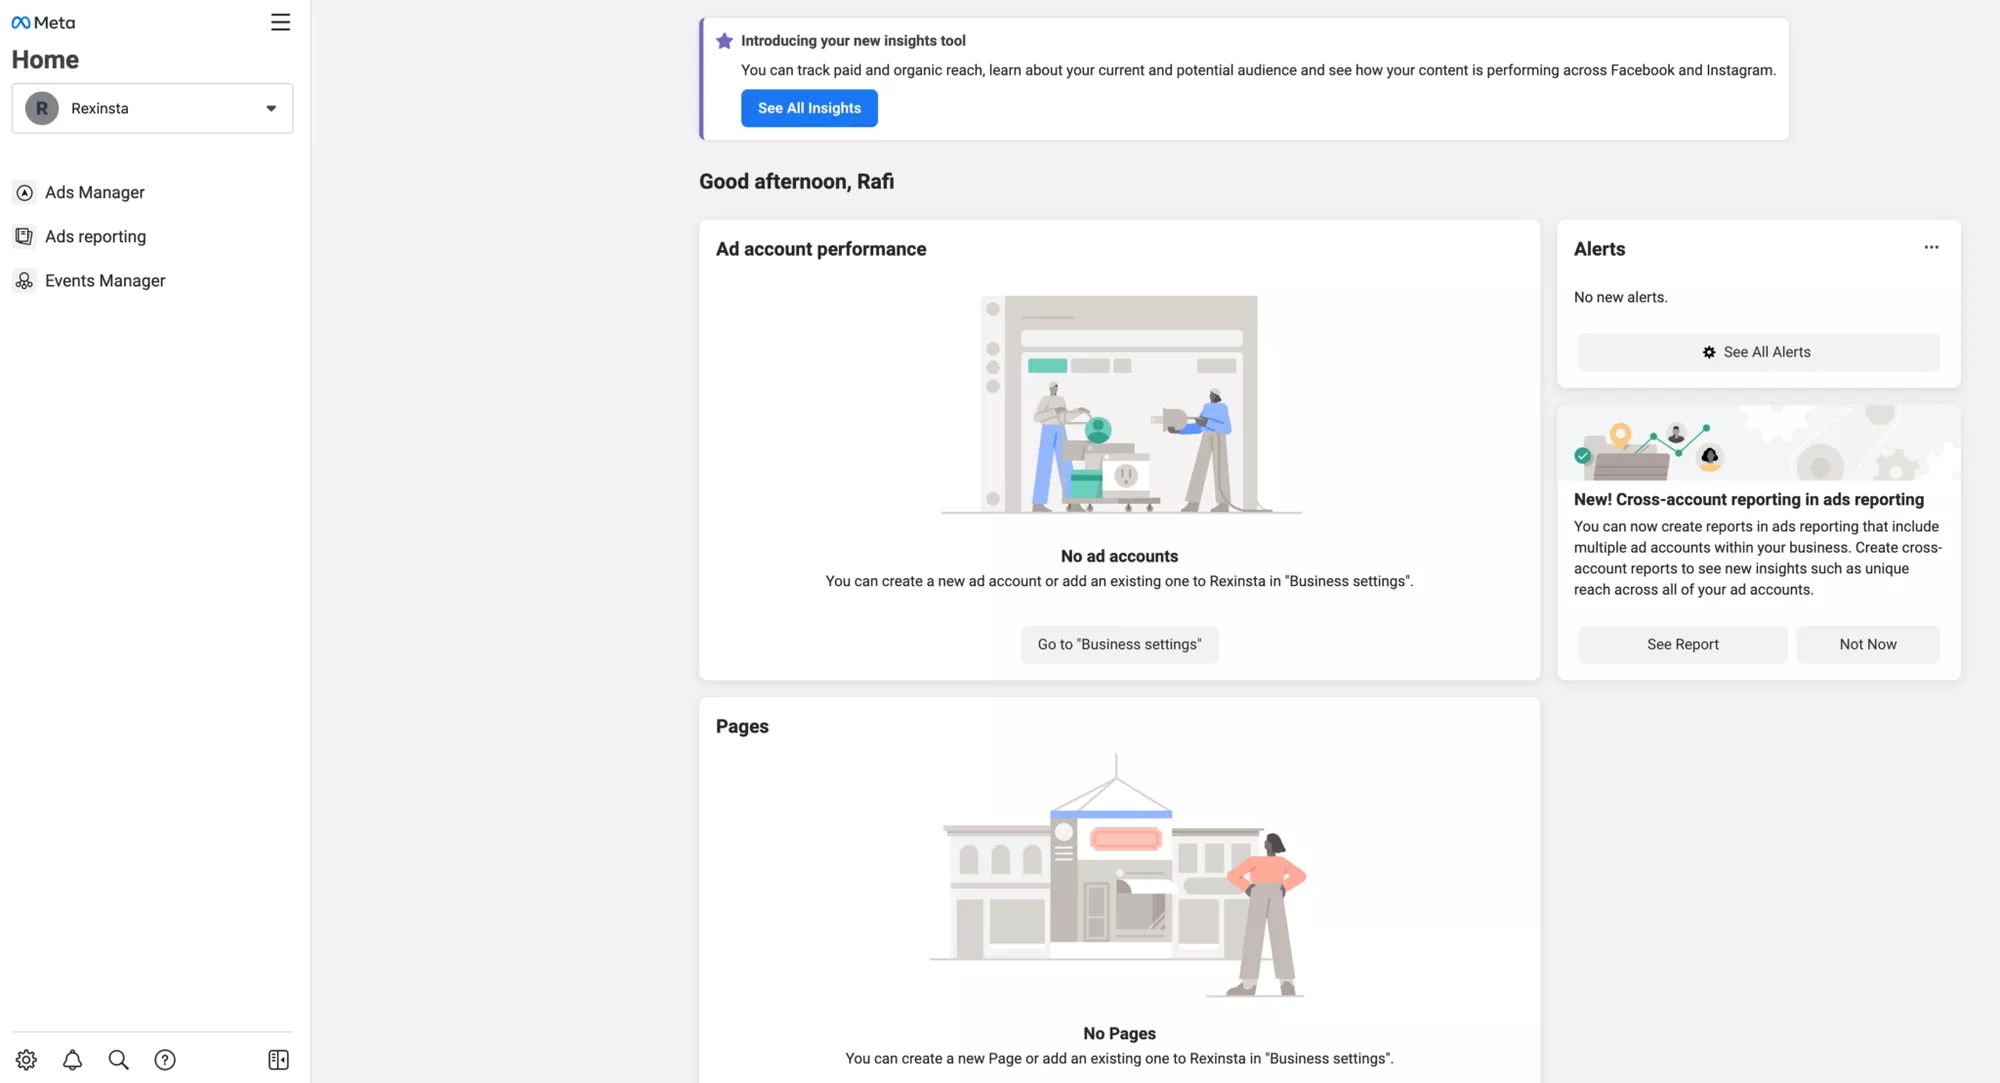
Task: Click the Home label in sidebar
Action: click(x=44, y=59)
